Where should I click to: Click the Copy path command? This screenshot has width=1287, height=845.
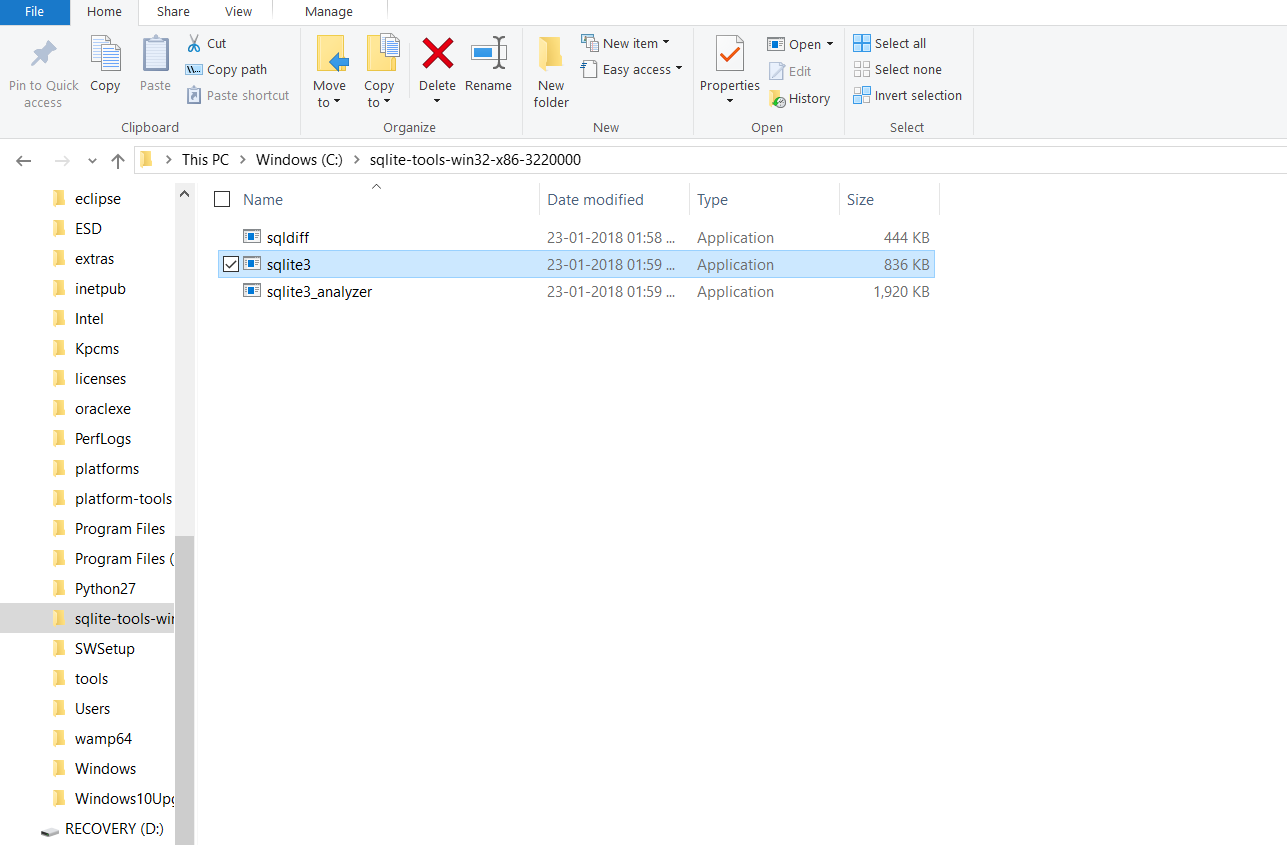click(x=226, y=69)
